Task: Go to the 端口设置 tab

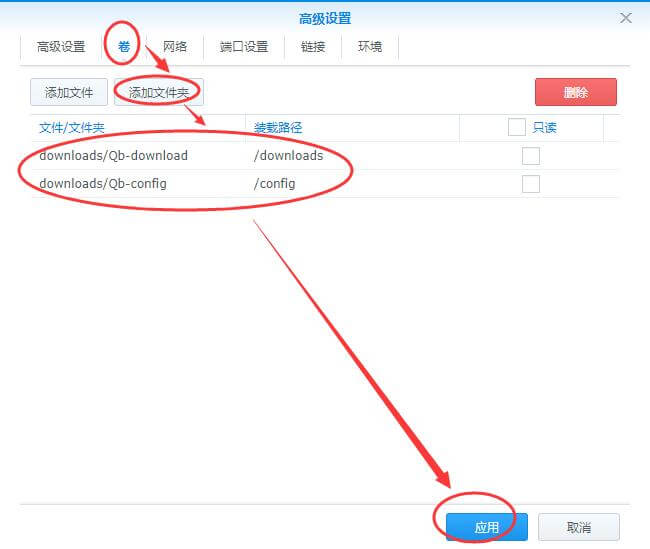Action: pyautogui.click(x=244, y=47)
